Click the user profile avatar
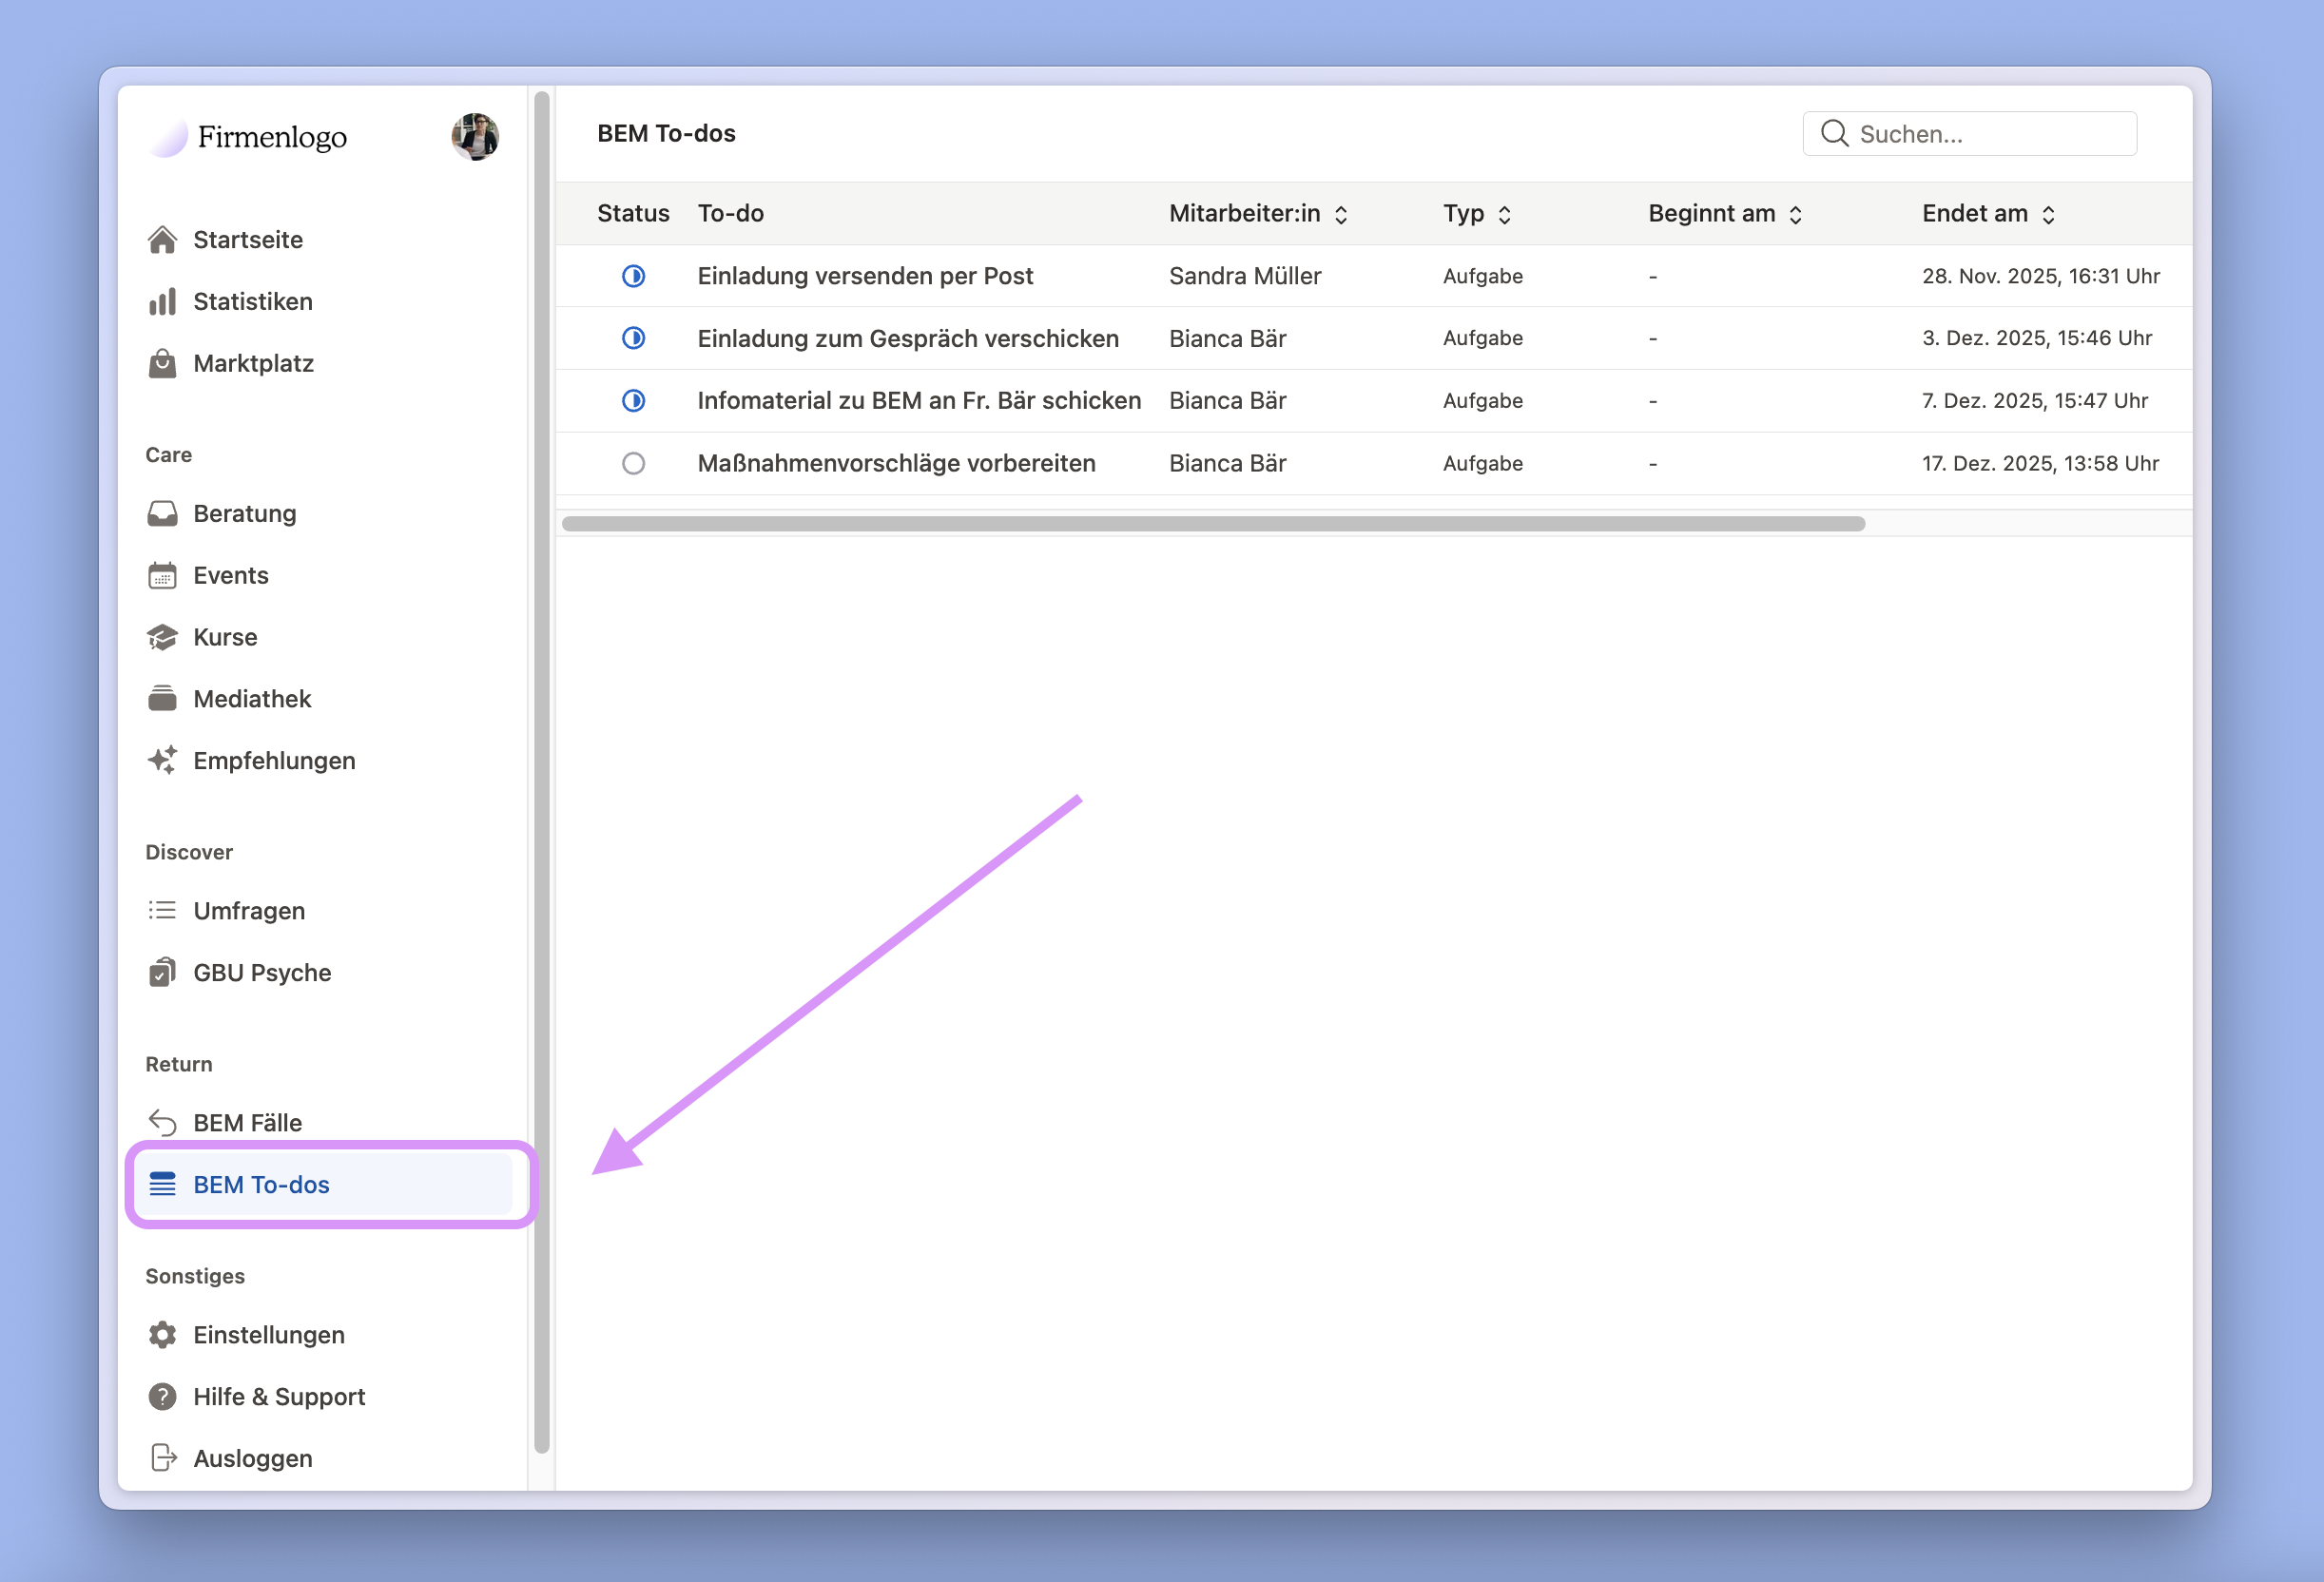Viewport: 2324px width, 1582px height. pos(475,137)
